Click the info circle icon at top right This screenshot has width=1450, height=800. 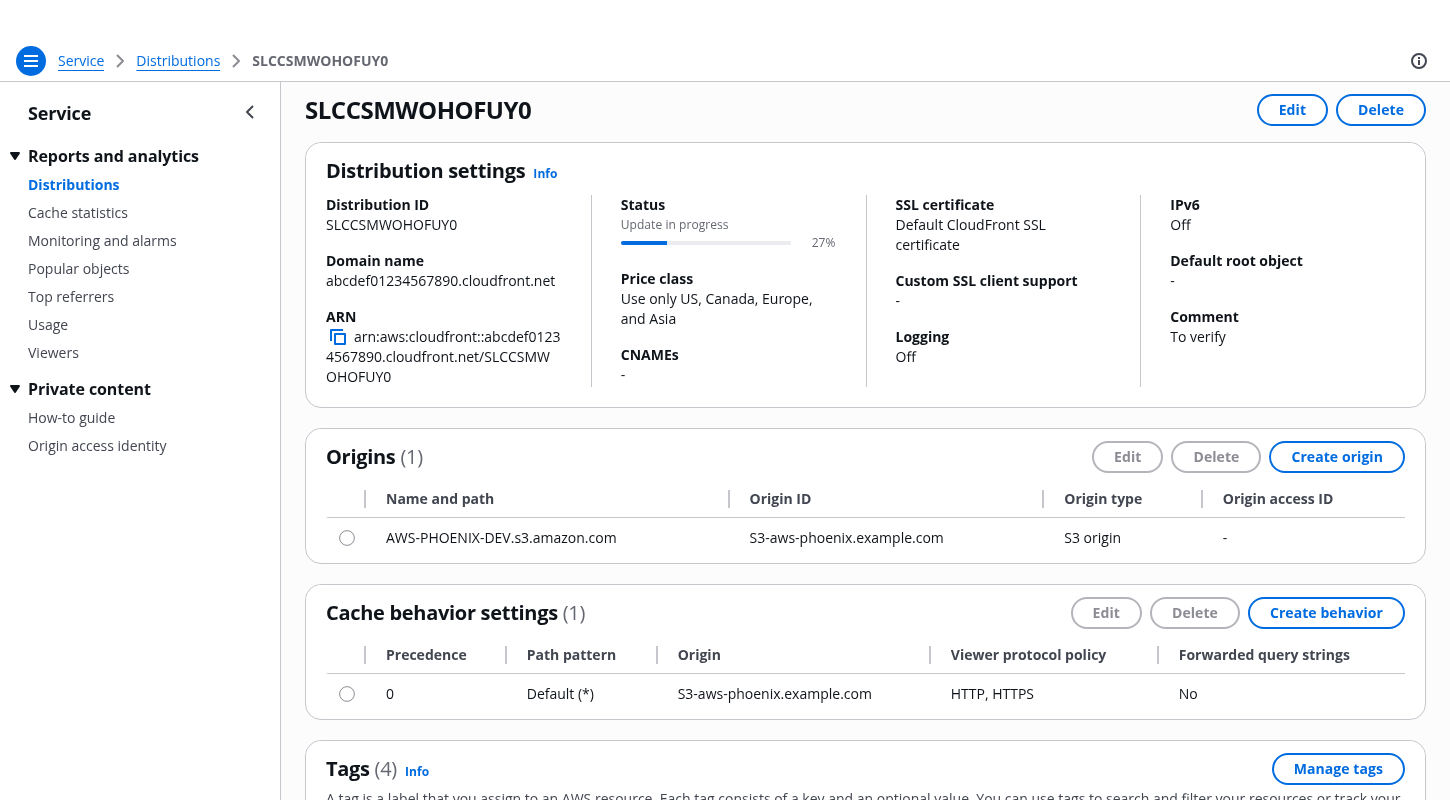click(x=1418, y=61)
